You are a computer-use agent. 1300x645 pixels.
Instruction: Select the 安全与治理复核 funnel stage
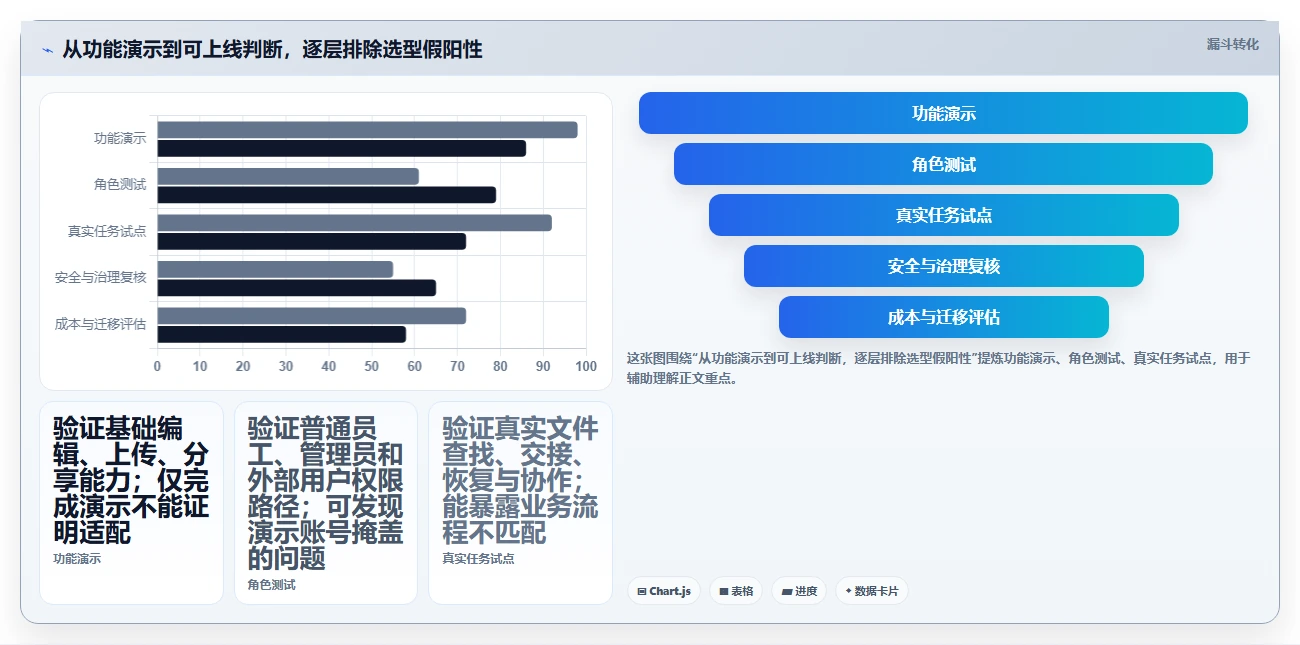click(x=943, y=266)
